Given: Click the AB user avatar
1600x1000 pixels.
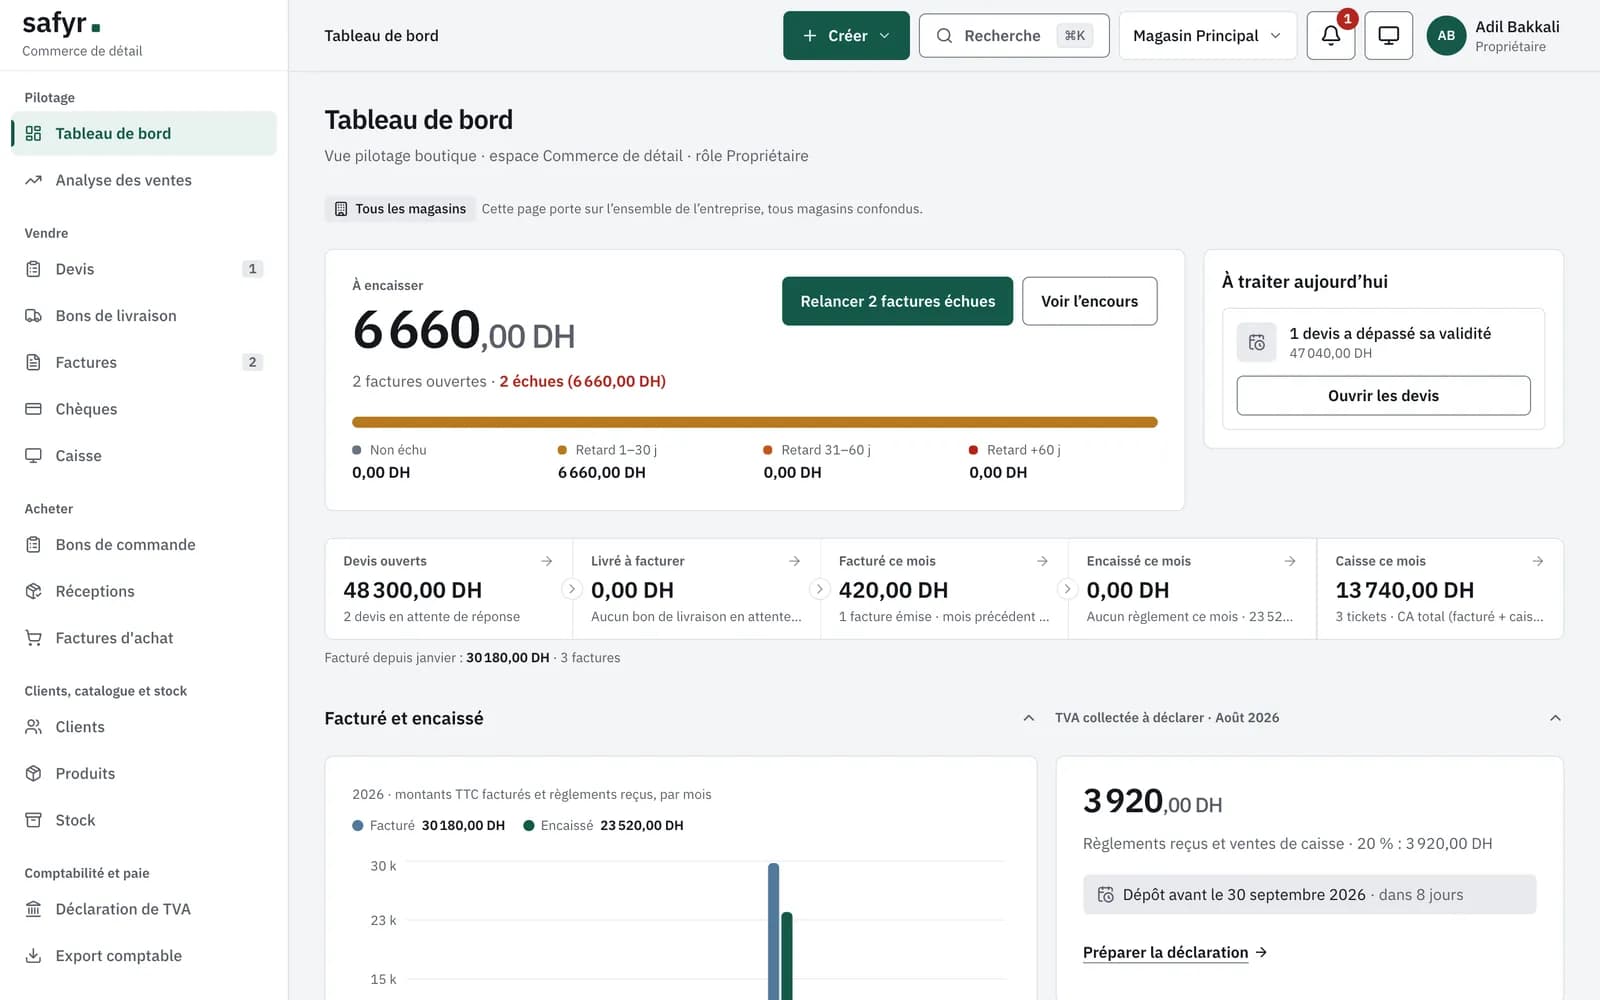Looking at the screenshot, I should pyautogui.click(x=1446, y=36).
